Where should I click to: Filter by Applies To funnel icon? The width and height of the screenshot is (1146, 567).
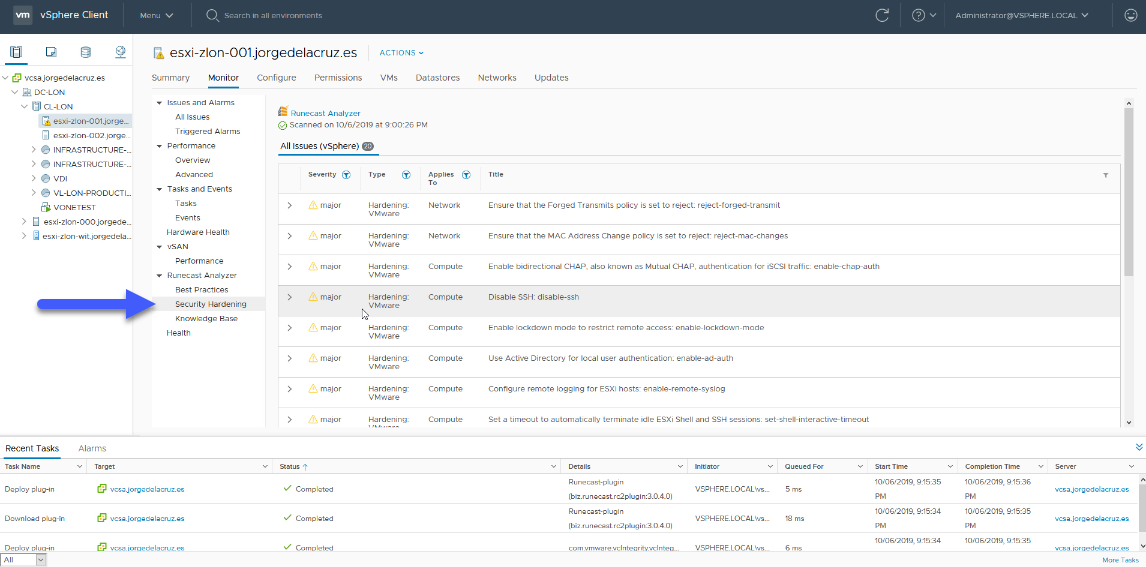click(466, 175)
